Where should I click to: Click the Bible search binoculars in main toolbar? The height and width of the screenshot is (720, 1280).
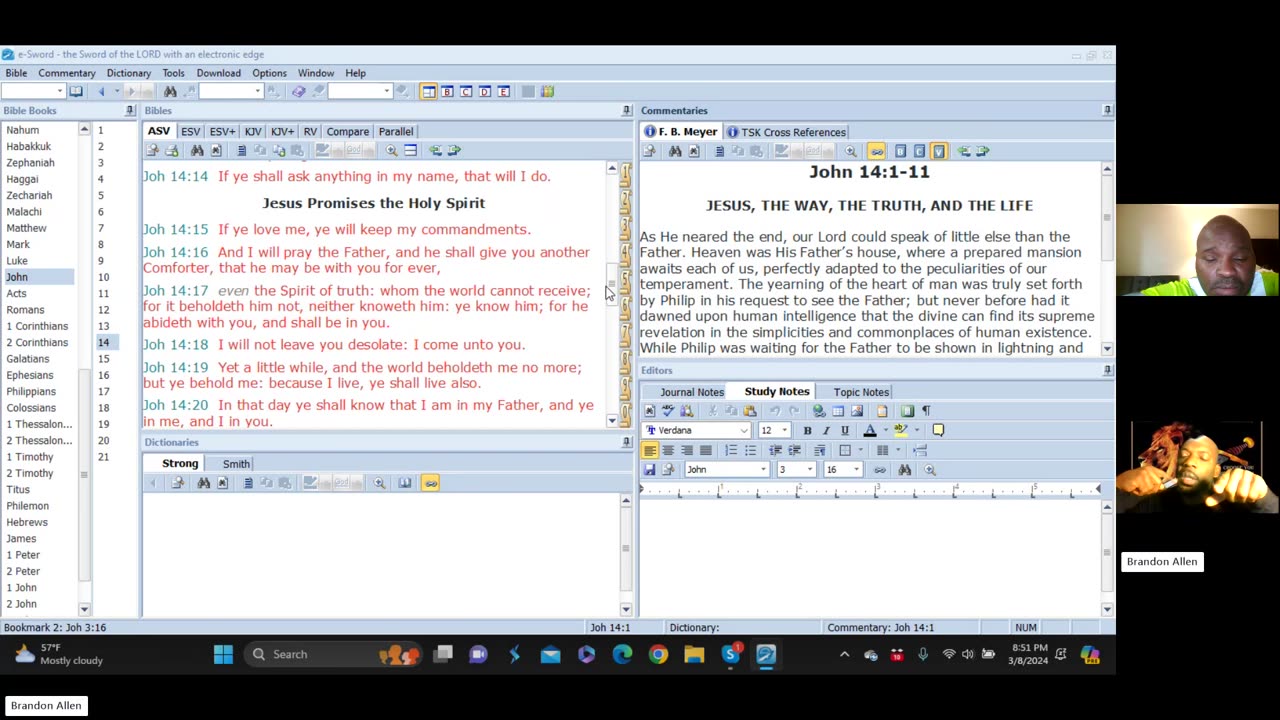[170, 91]
